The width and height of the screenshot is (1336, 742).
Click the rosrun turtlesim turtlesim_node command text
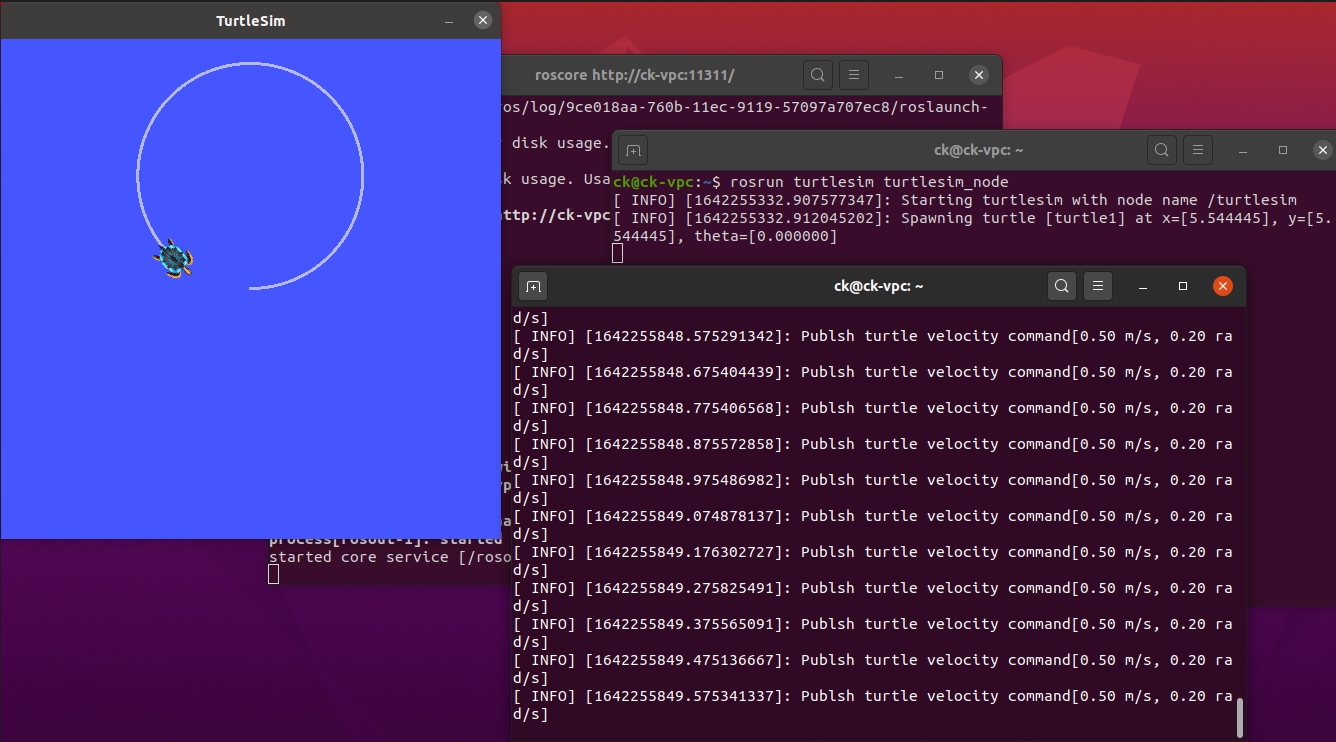click(870, 182)
